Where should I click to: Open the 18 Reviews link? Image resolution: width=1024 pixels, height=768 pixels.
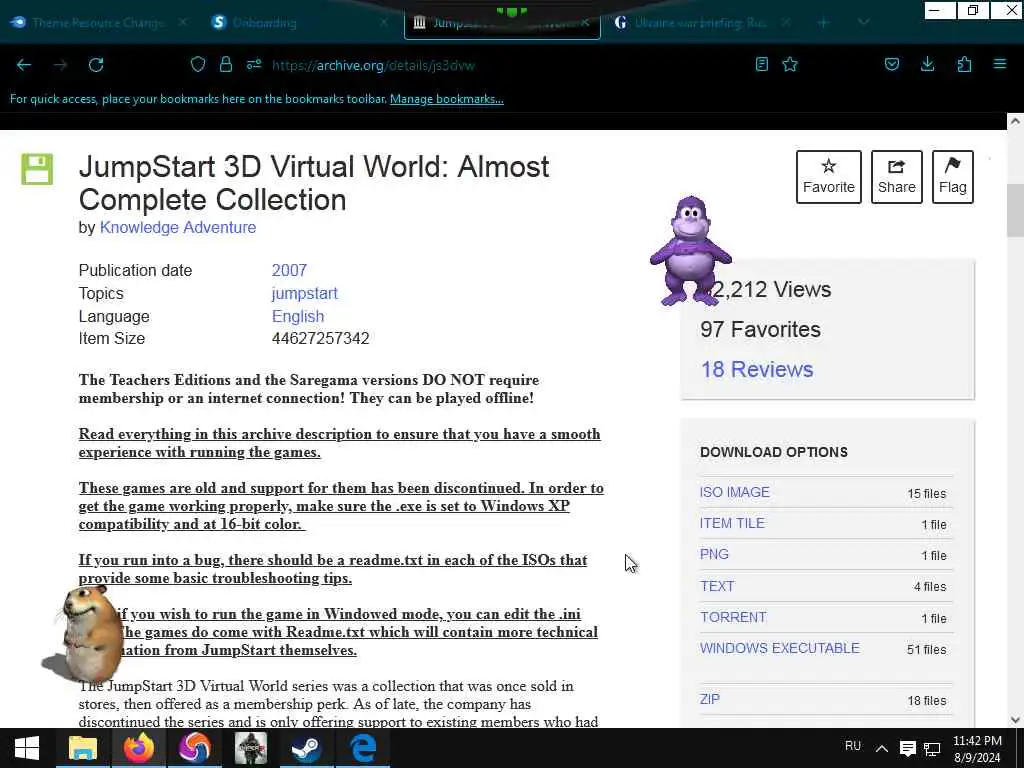coord(757,369)
